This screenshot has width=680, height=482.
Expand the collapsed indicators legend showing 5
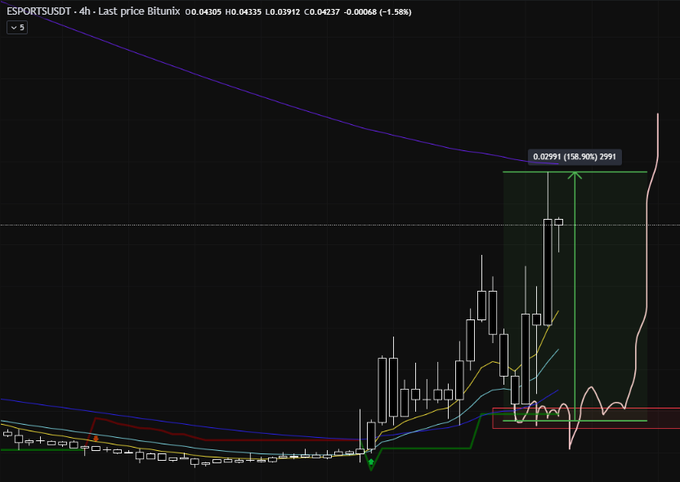click(17, 28)
